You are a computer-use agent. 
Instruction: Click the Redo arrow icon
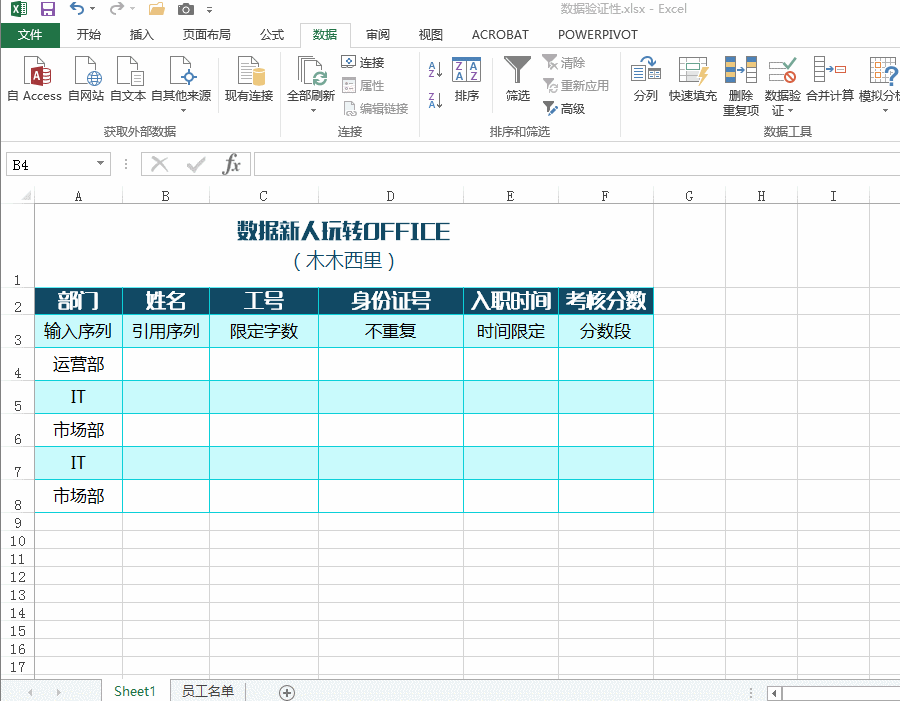(117, 9)
